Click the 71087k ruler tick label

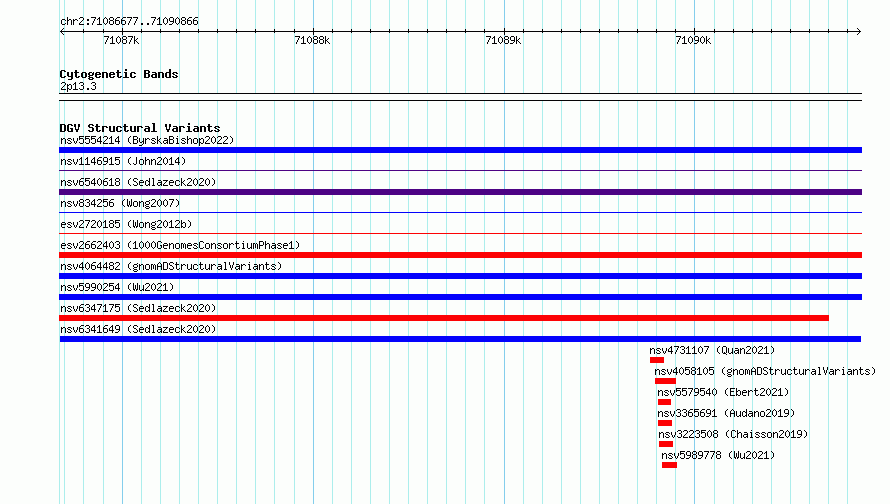point(121,40)
